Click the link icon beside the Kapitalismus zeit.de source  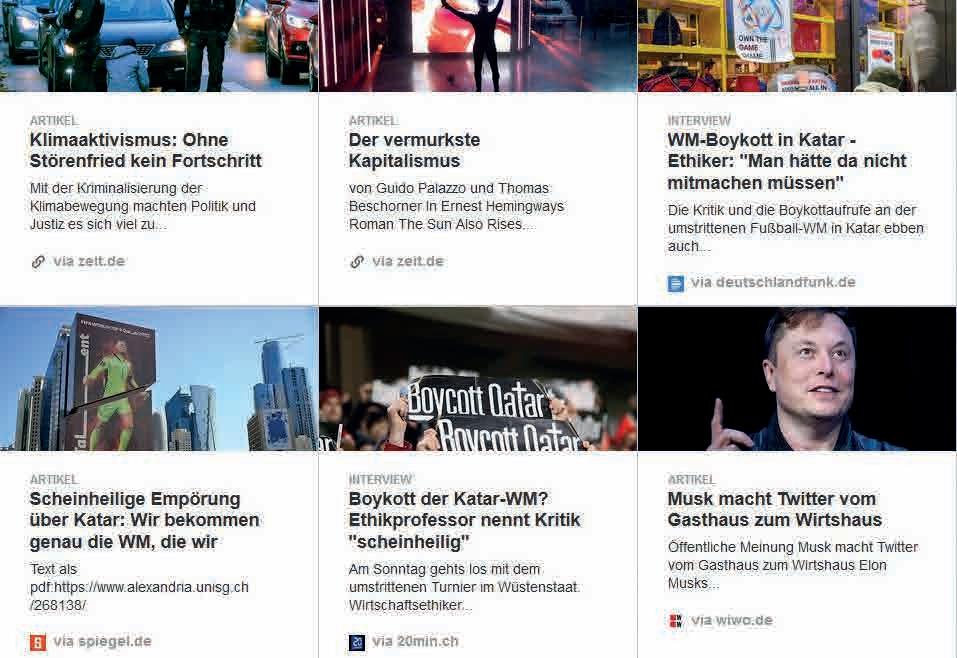pyautogui.click(x=358, y=262)
